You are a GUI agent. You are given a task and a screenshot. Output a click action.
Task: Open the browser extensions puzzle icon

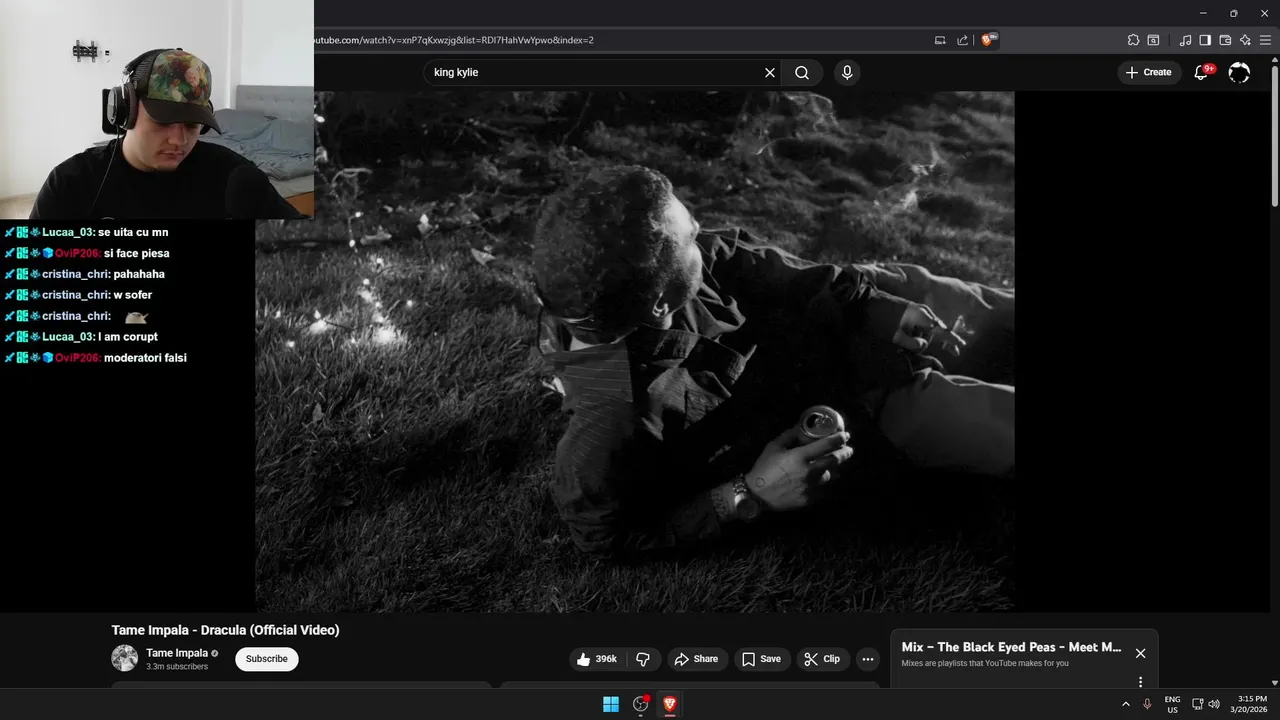[x=1133, y=40]
